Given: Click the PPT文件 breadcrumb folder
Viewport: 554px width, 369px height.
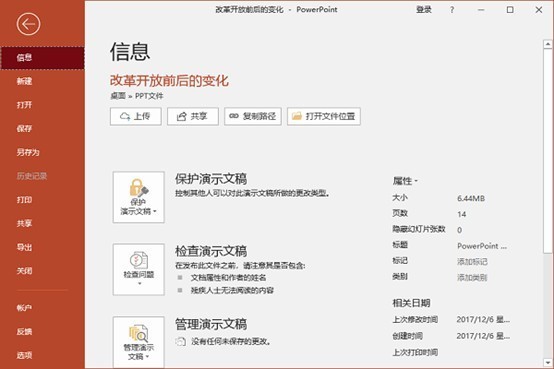Looking at the screenshot, I should [149, 96].
